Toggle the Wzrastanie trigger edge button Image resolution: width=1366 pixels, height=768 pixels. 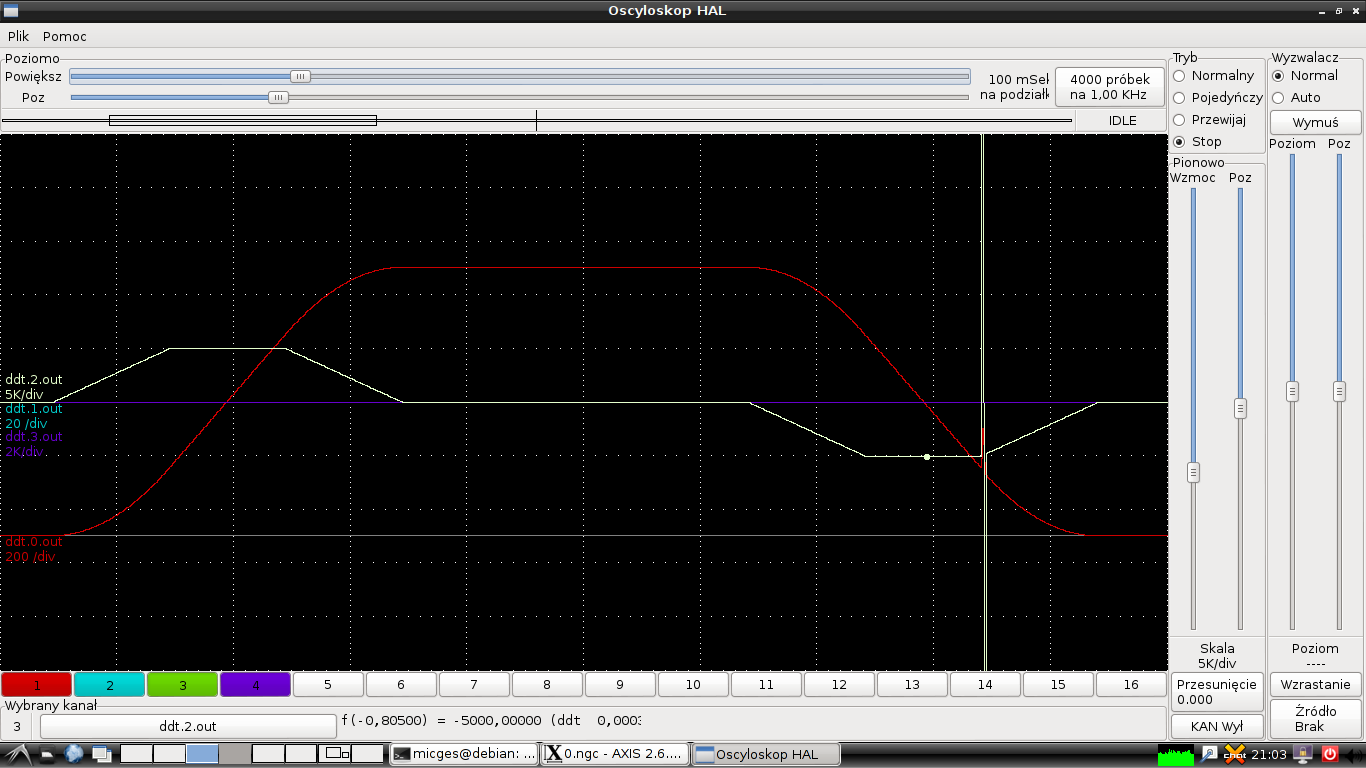point(1316,685)
